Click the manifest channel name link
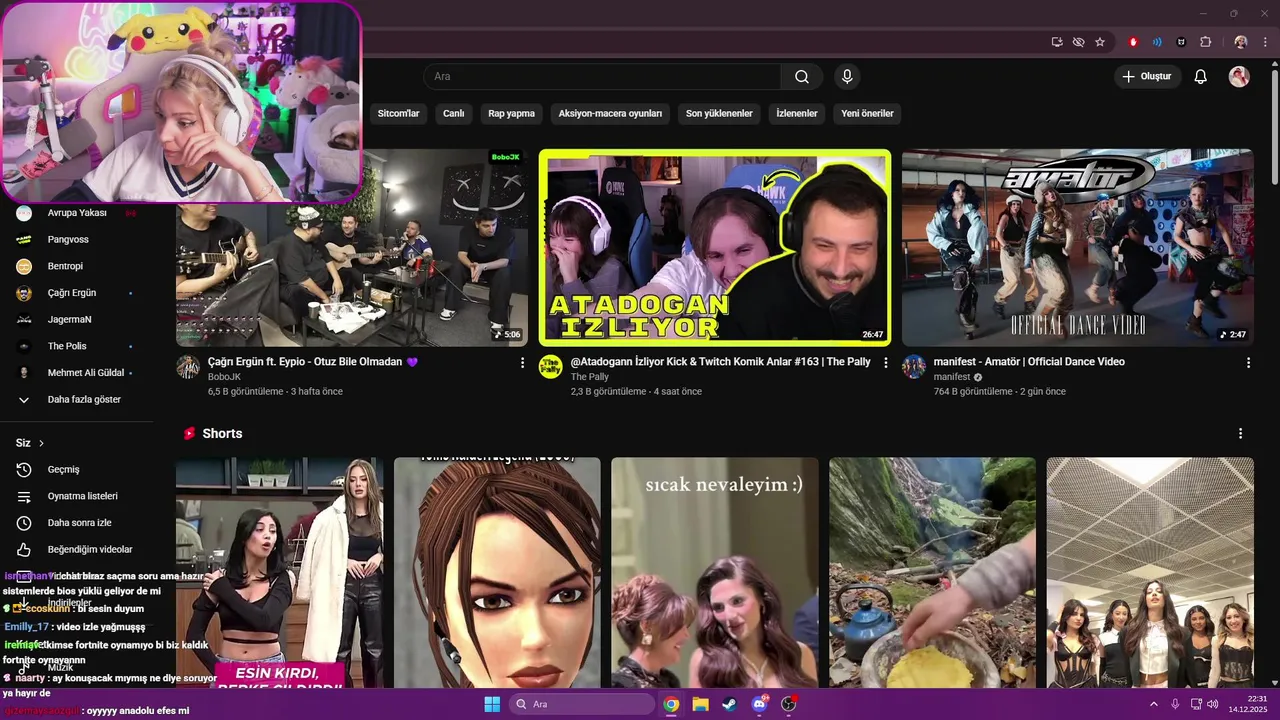Image resolution: width=1280 pixels, height=720 pixels. 952,377
